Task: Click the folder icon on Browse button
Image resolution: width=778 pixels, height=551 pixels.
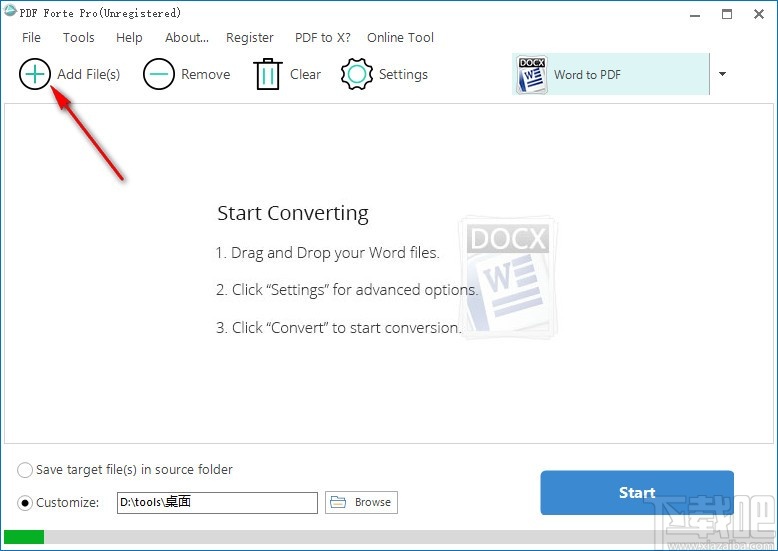Action: pos(338,502)
